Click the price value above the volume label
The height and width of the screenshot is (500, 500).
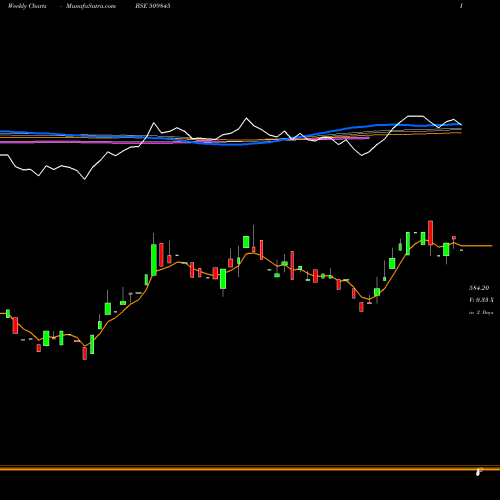tap(479, 288)
